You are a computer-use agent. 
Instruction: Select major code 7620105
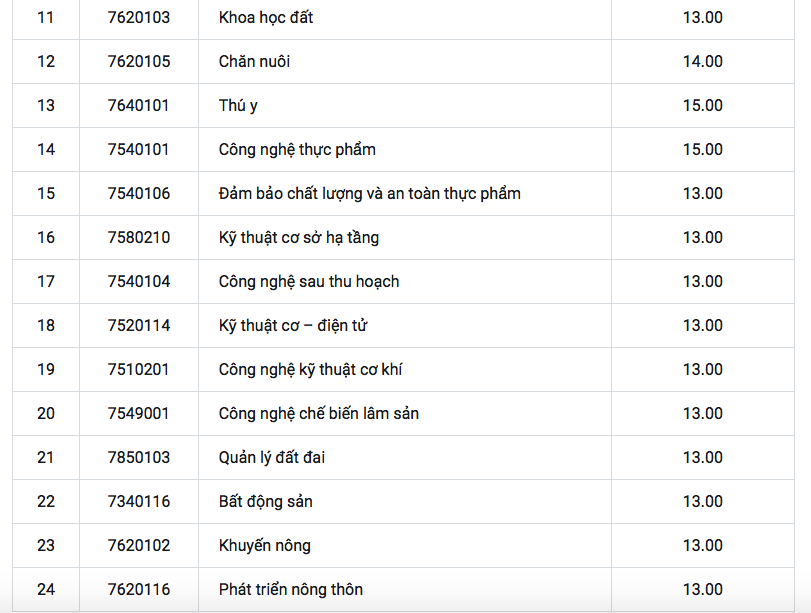[139, 62]
